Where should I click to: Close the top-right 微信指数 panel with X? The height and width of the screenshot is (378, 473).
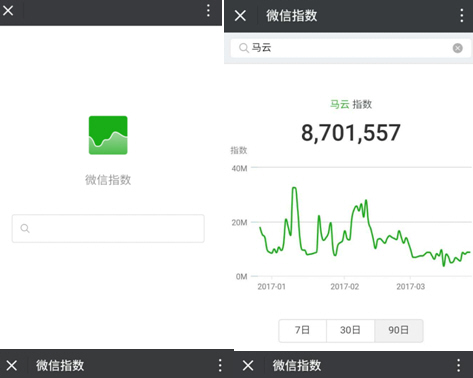click(240, 15)
